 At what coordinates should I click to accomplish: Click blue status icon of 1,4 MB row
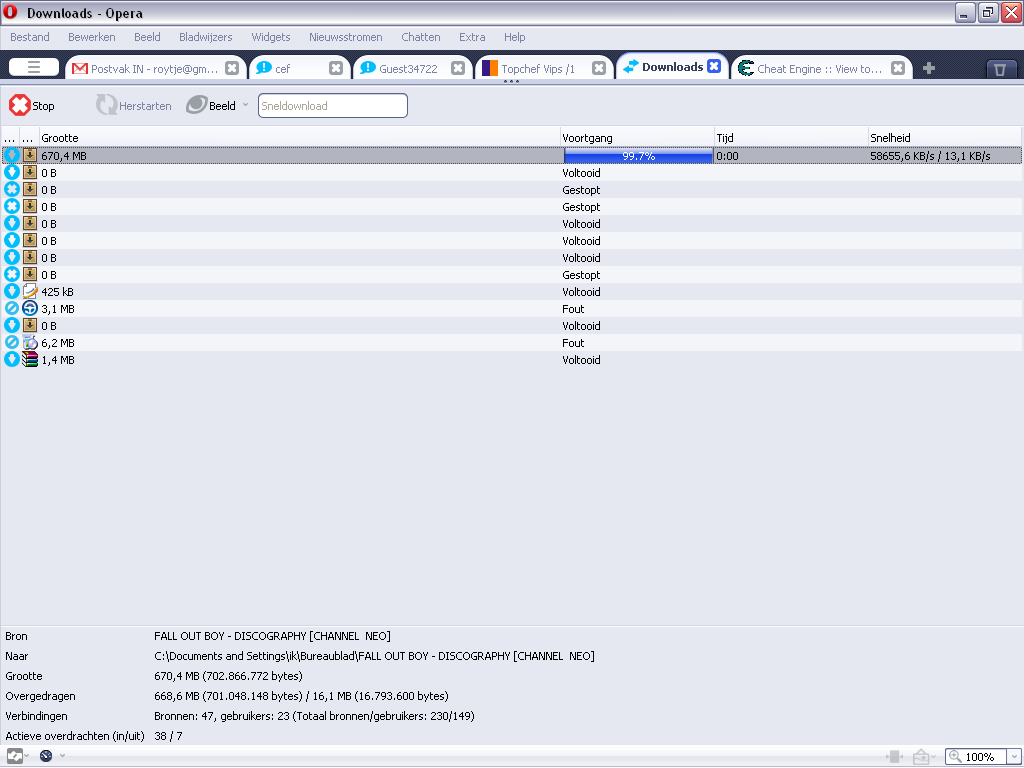point(12,359)
